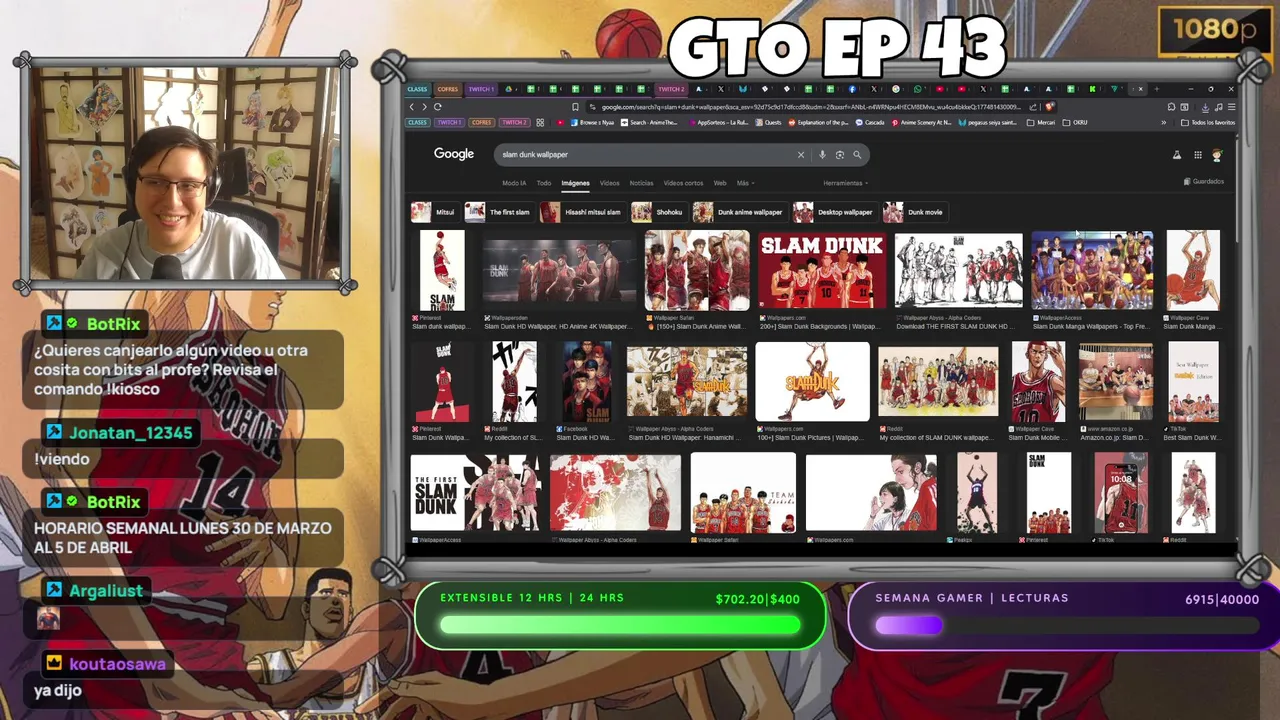
Task: Open the Slam Dunk HD Wallpaper 4K thumbnail
Action: pyautogui.click(x=559, y=270)
